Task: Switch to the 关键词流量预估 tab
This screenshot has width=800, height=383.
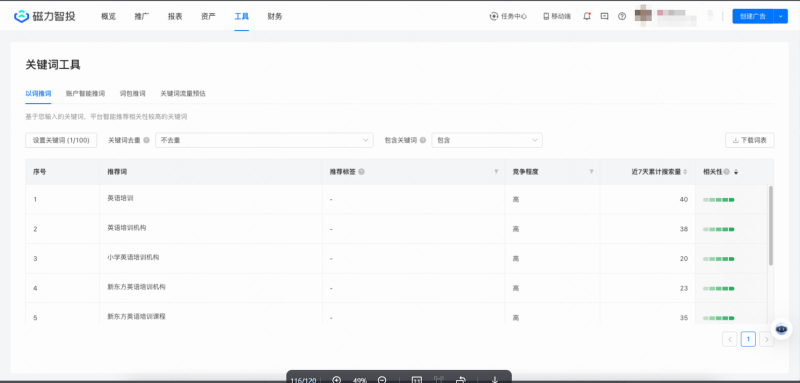Action: [x=183, y=94]
